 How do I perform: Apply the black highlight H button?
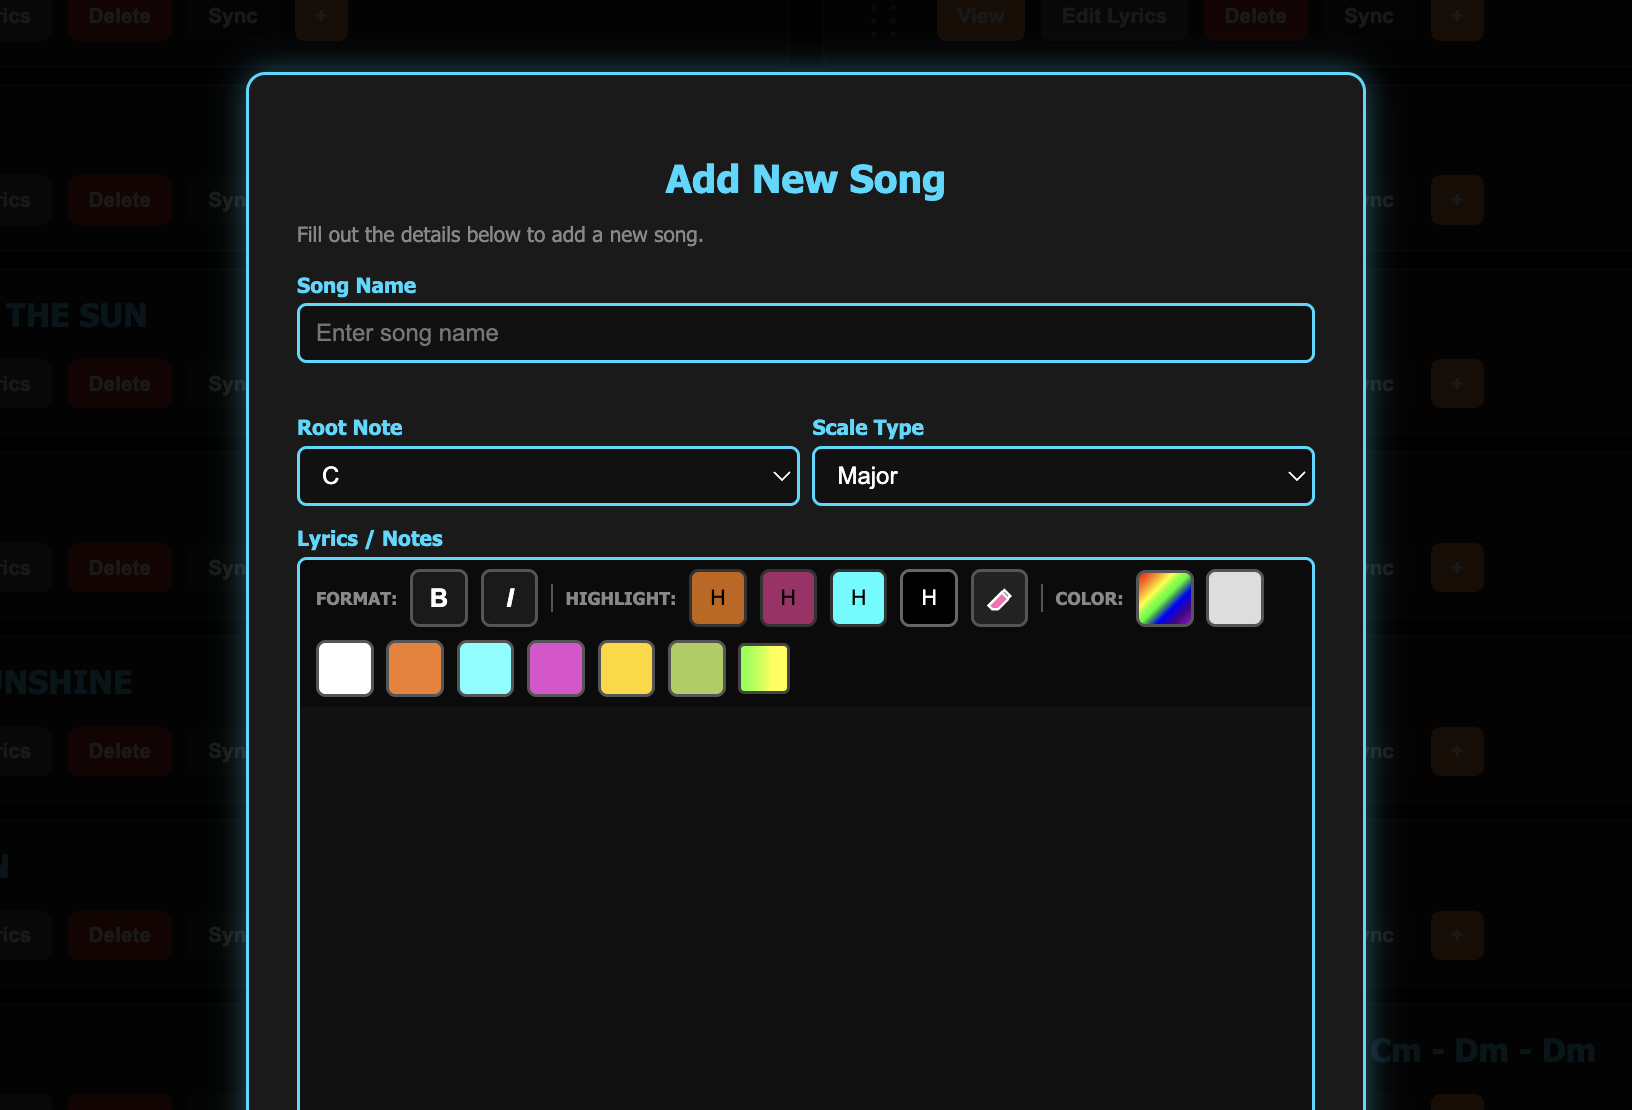(x=928, y=598)
